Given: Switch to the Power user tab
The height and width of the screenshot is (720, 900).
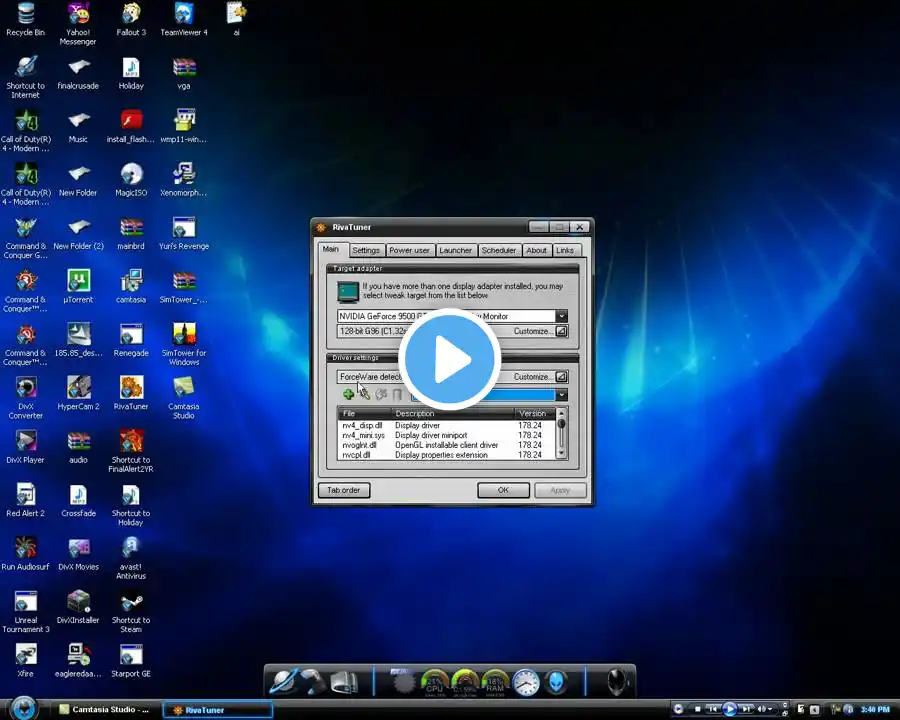Looking at the screenshot, I should point(409,250).
